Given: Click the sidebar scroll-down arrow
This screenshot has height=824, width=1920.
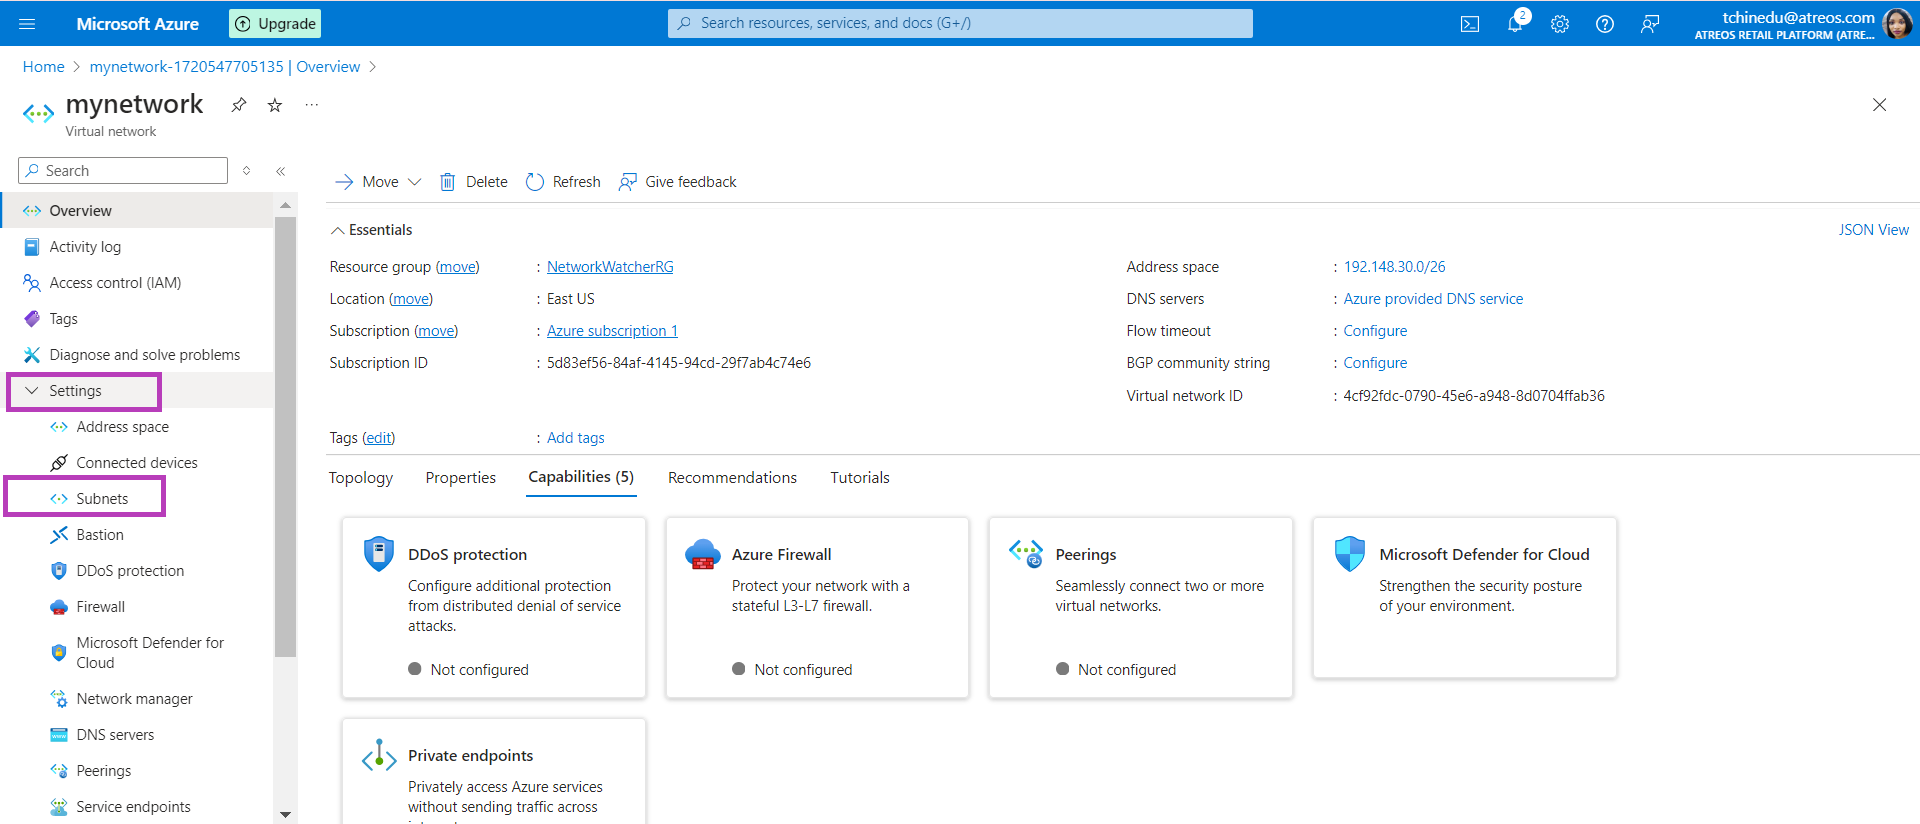Looking at the screenshot, I should 285,814.
